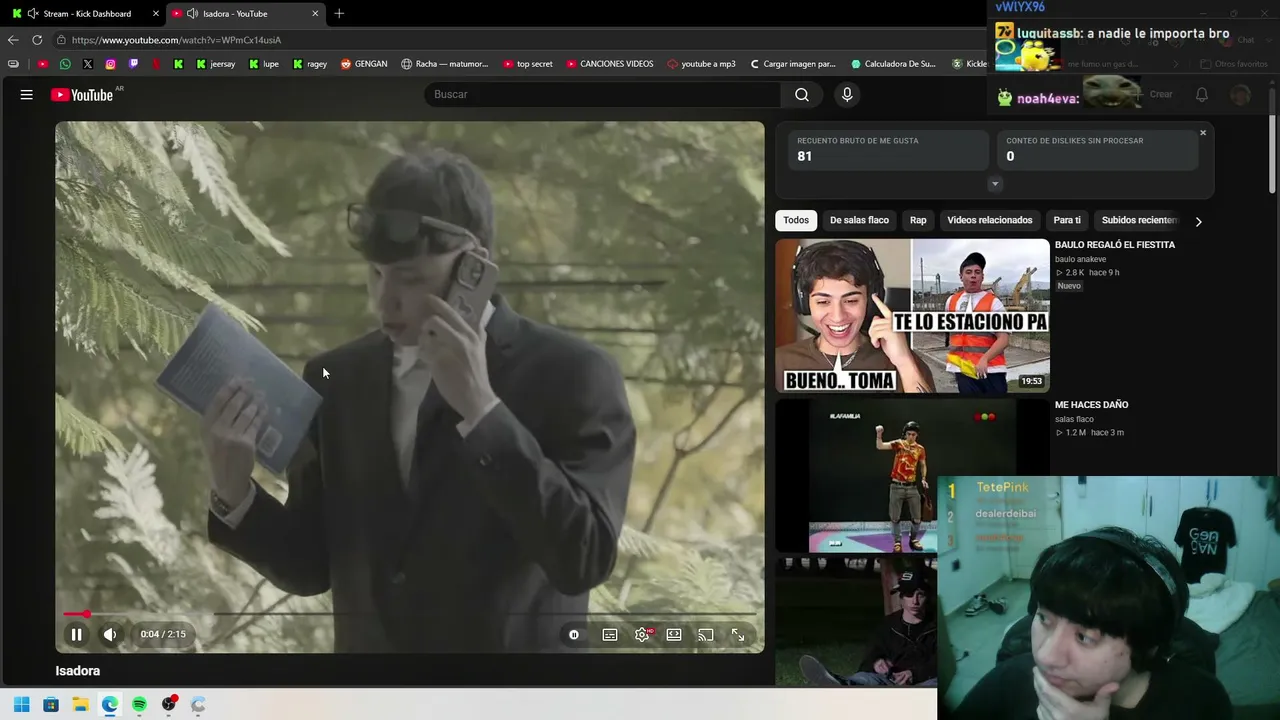Open OBS Studio from the taskbar
Image resolution: width=1280 pixels, height=720 pixels.
(169, 705)
